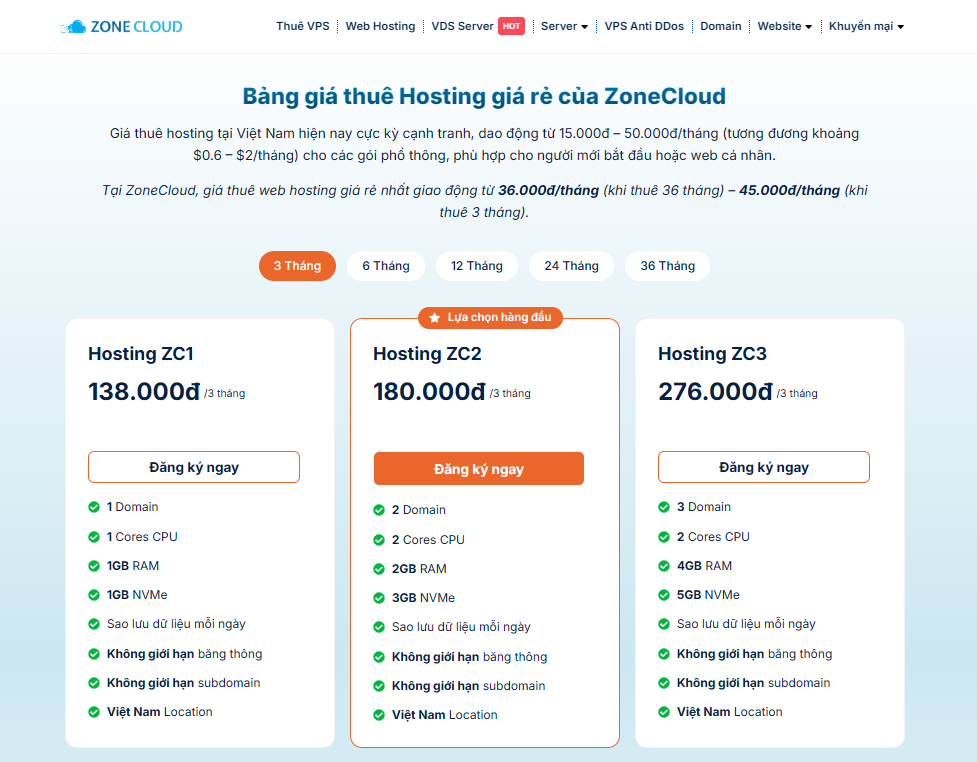The height and width of the screenshot is (762, 977).
Task: Click the Hosting ZC2 title
Action: coord(427,354)
